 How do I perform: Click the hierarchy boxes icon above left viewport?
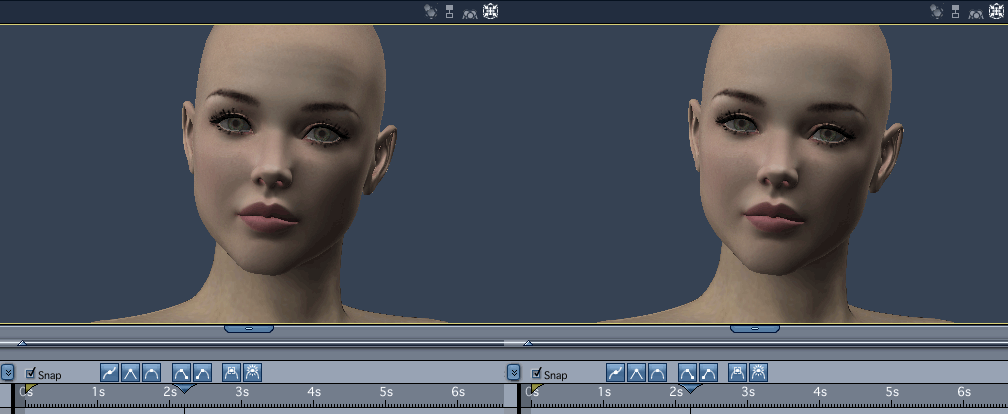[x=449, y=11]
